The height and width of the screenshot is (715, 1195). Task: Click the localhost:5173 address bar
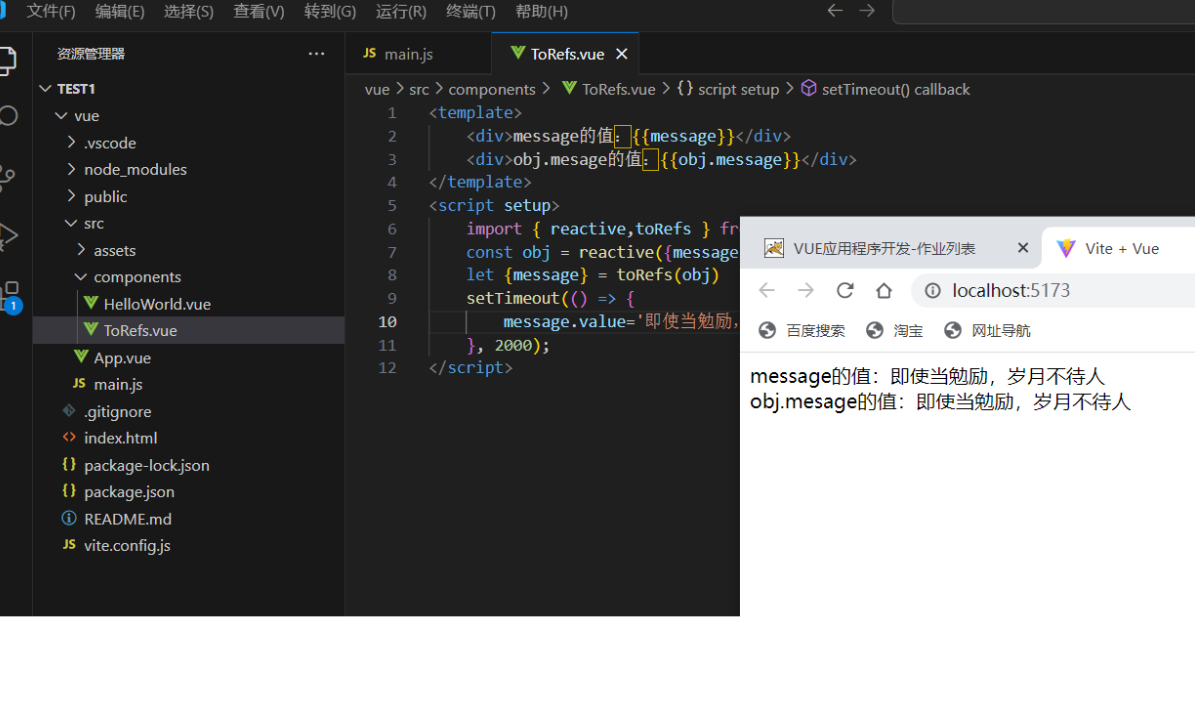(x=1054, y=290)
